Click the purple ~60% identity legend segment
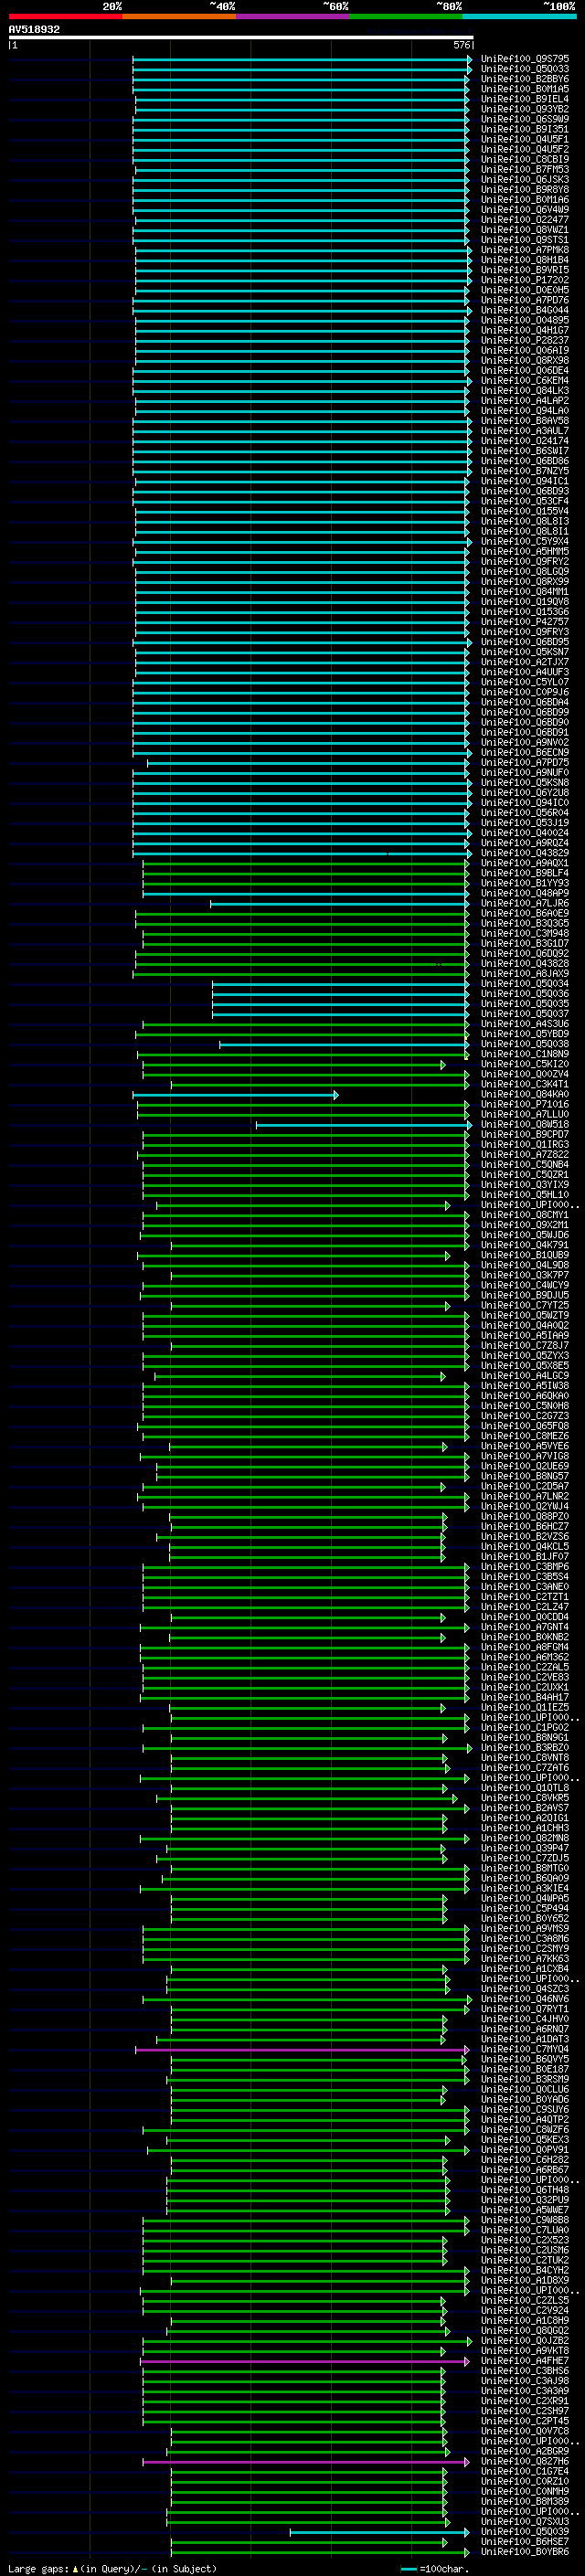This screenshot has width=585, height=2576. 293,16
